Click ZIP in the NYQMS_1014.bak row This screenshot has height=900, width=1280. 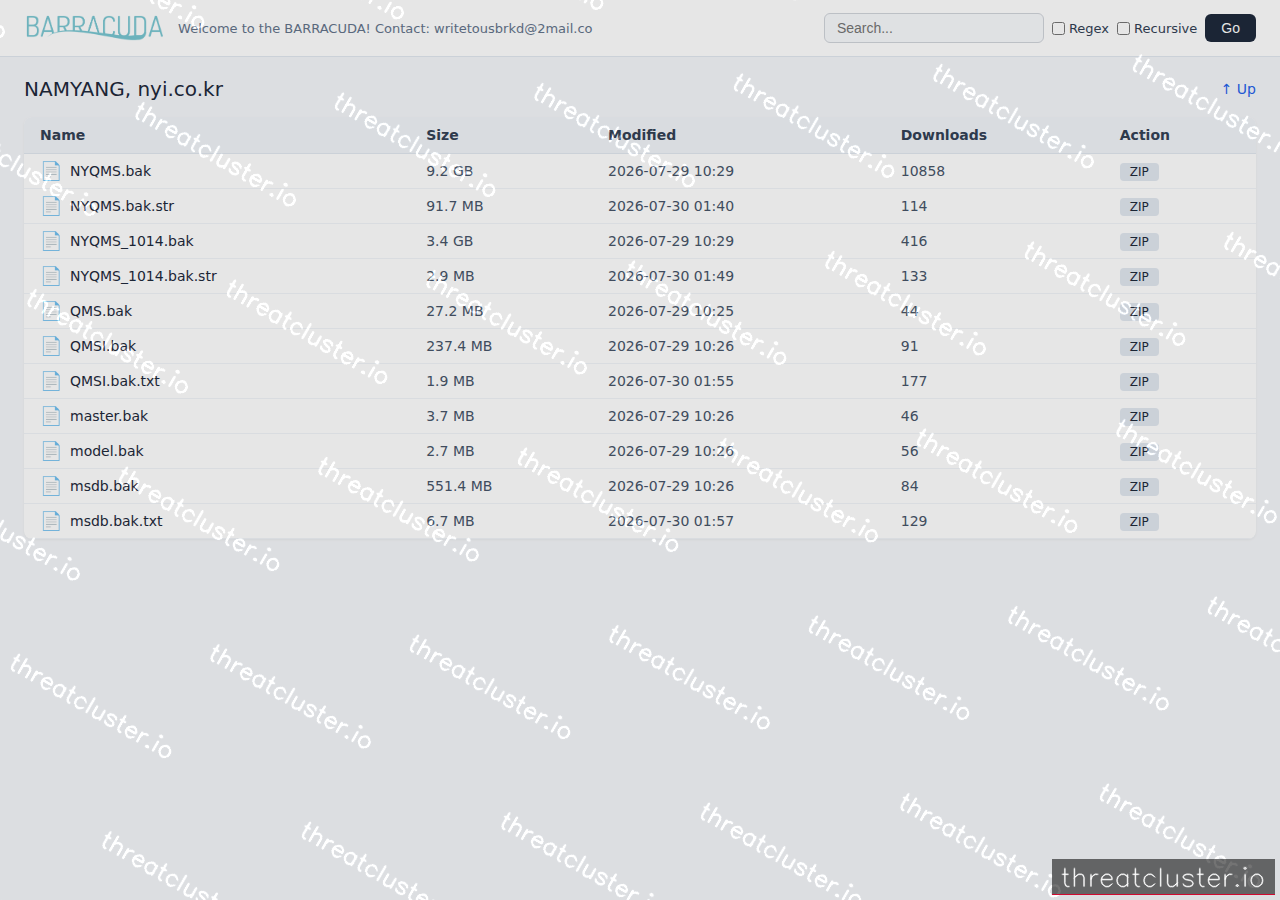coord(1139,242)
